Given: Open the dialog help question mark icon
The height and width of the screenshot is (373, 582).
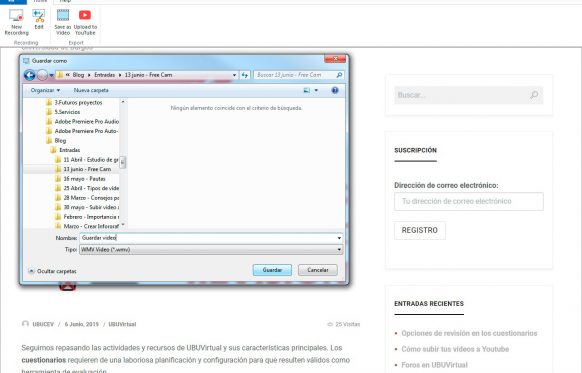Looking at the screenshot, I should (x=335, y=90).
